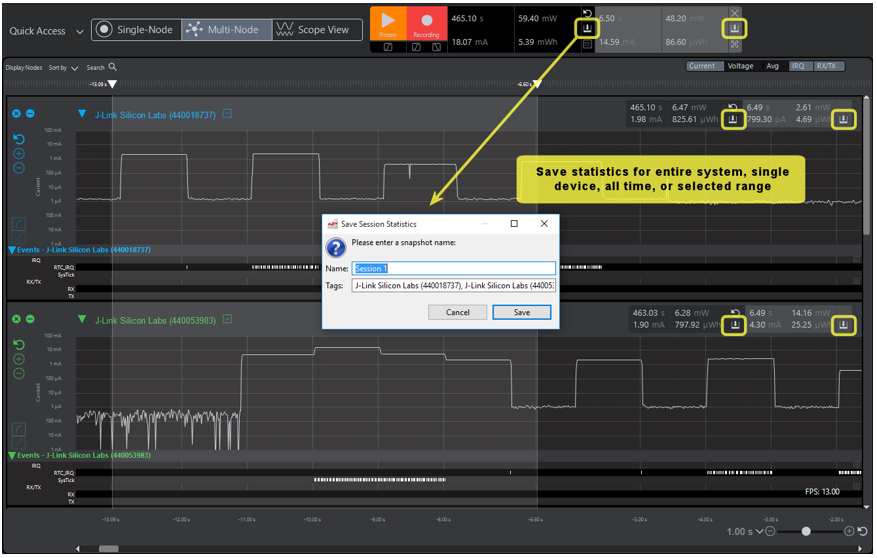Click the orange Frozen play button
Viewport: 877px width, 558px height.
[389, 22]
